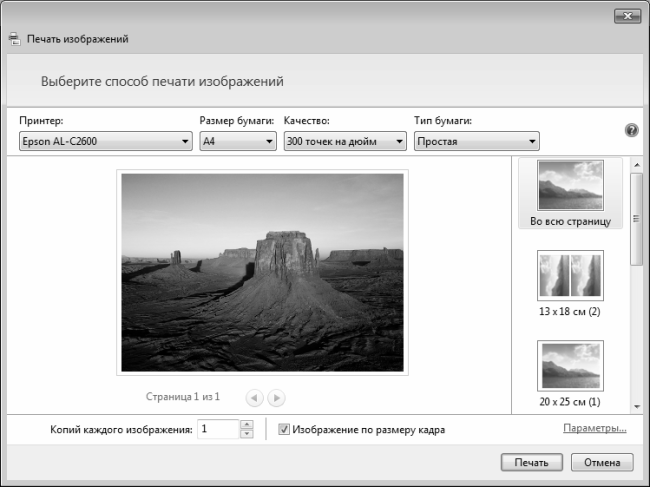Open the Принтер dropdown Epson AL-C2600
This screenshot has width=650, height=487.
click(106, 141)
